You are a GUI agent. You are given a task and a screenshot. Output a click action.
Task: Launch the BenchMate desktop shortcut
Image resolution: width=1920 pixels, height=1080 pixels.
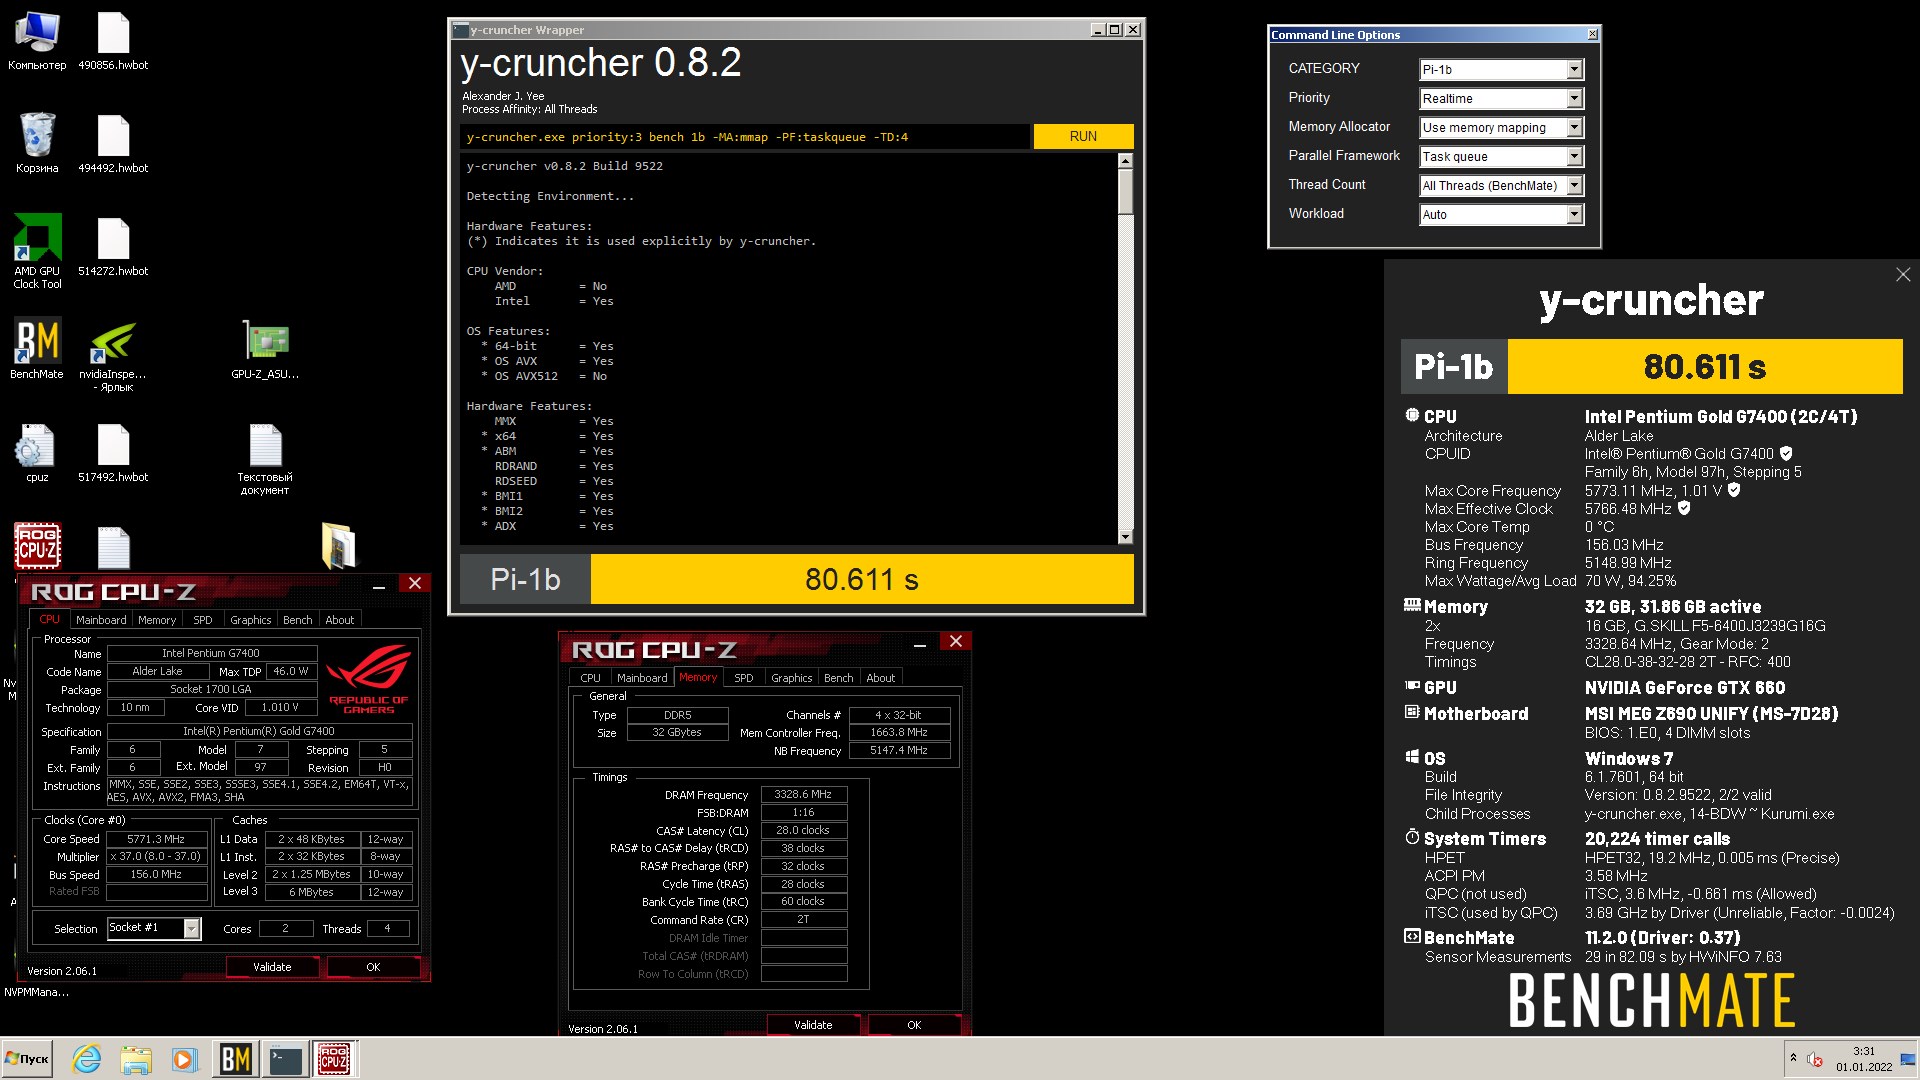(37, 350)
